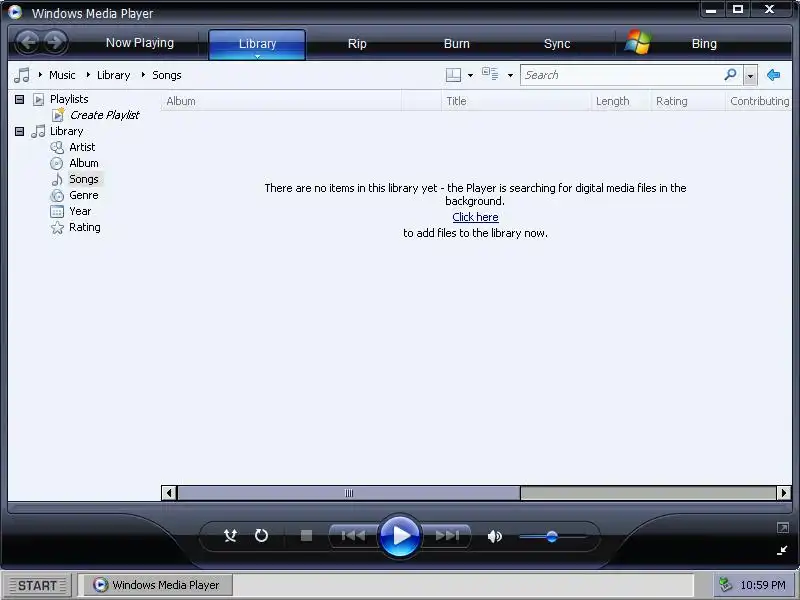
Task: Click Library in the breadcrumb path
Action: [114, 75]
